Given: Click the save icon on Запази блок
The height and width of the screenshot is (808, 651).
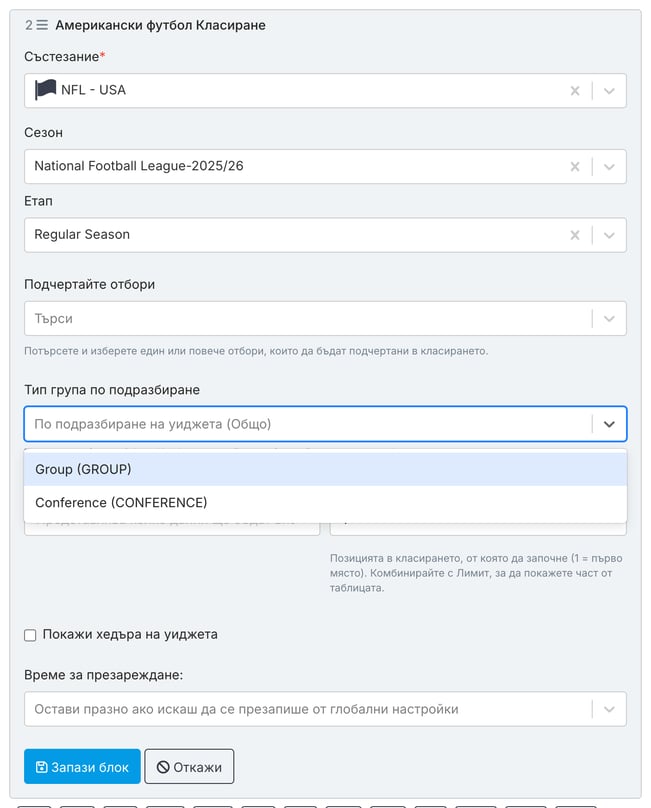Looking at the screenshot, I should tap(41, 767).
